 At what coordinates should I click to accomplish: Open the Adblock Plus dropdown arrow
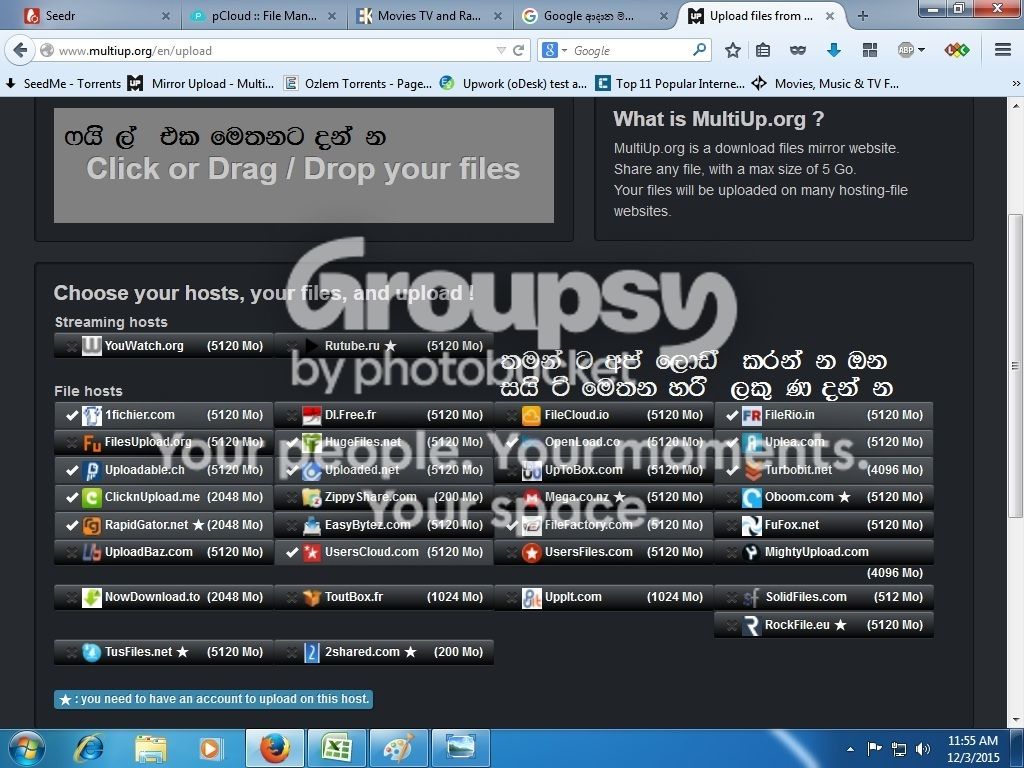point(921,50)
